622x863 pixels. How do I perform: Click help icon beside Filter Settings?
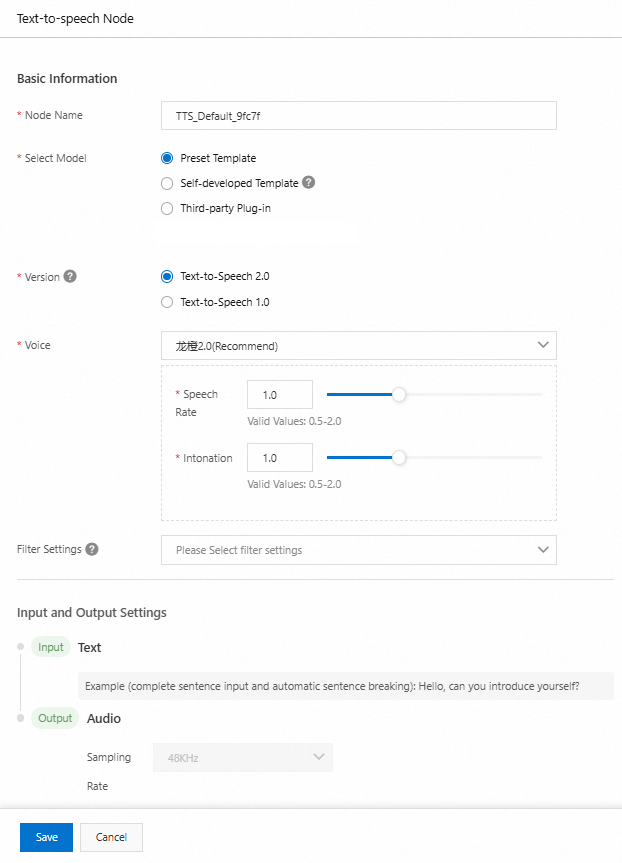(92, 549)
